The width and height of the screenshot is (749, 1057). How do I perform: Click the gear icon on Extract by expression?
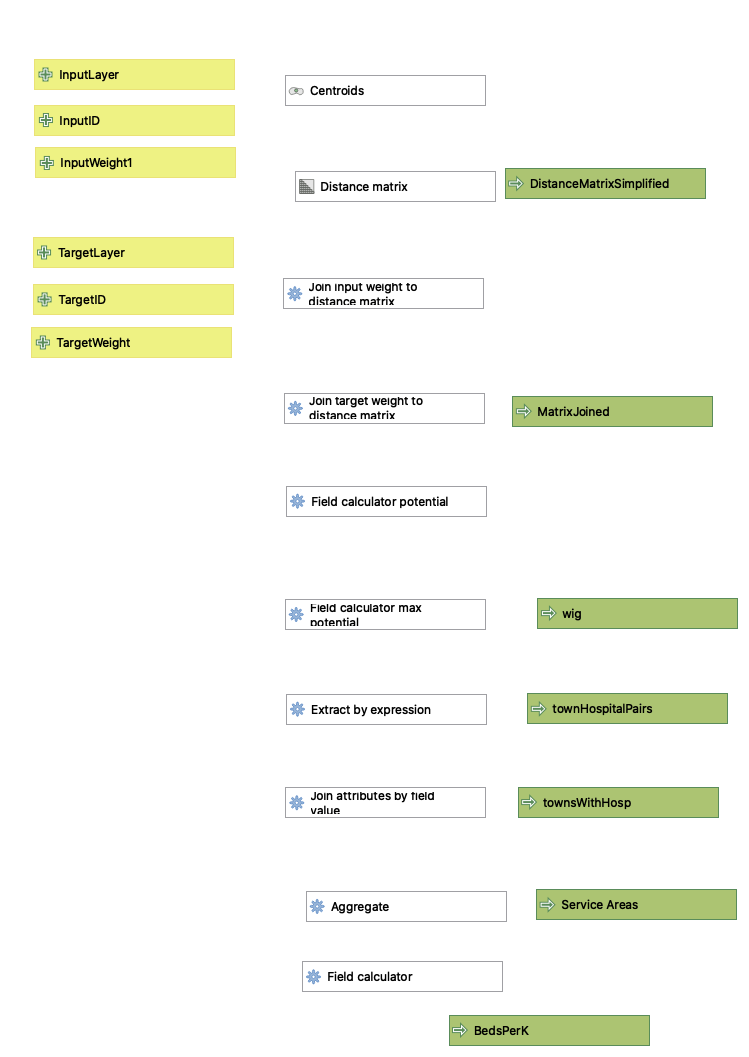pos(297,710)
